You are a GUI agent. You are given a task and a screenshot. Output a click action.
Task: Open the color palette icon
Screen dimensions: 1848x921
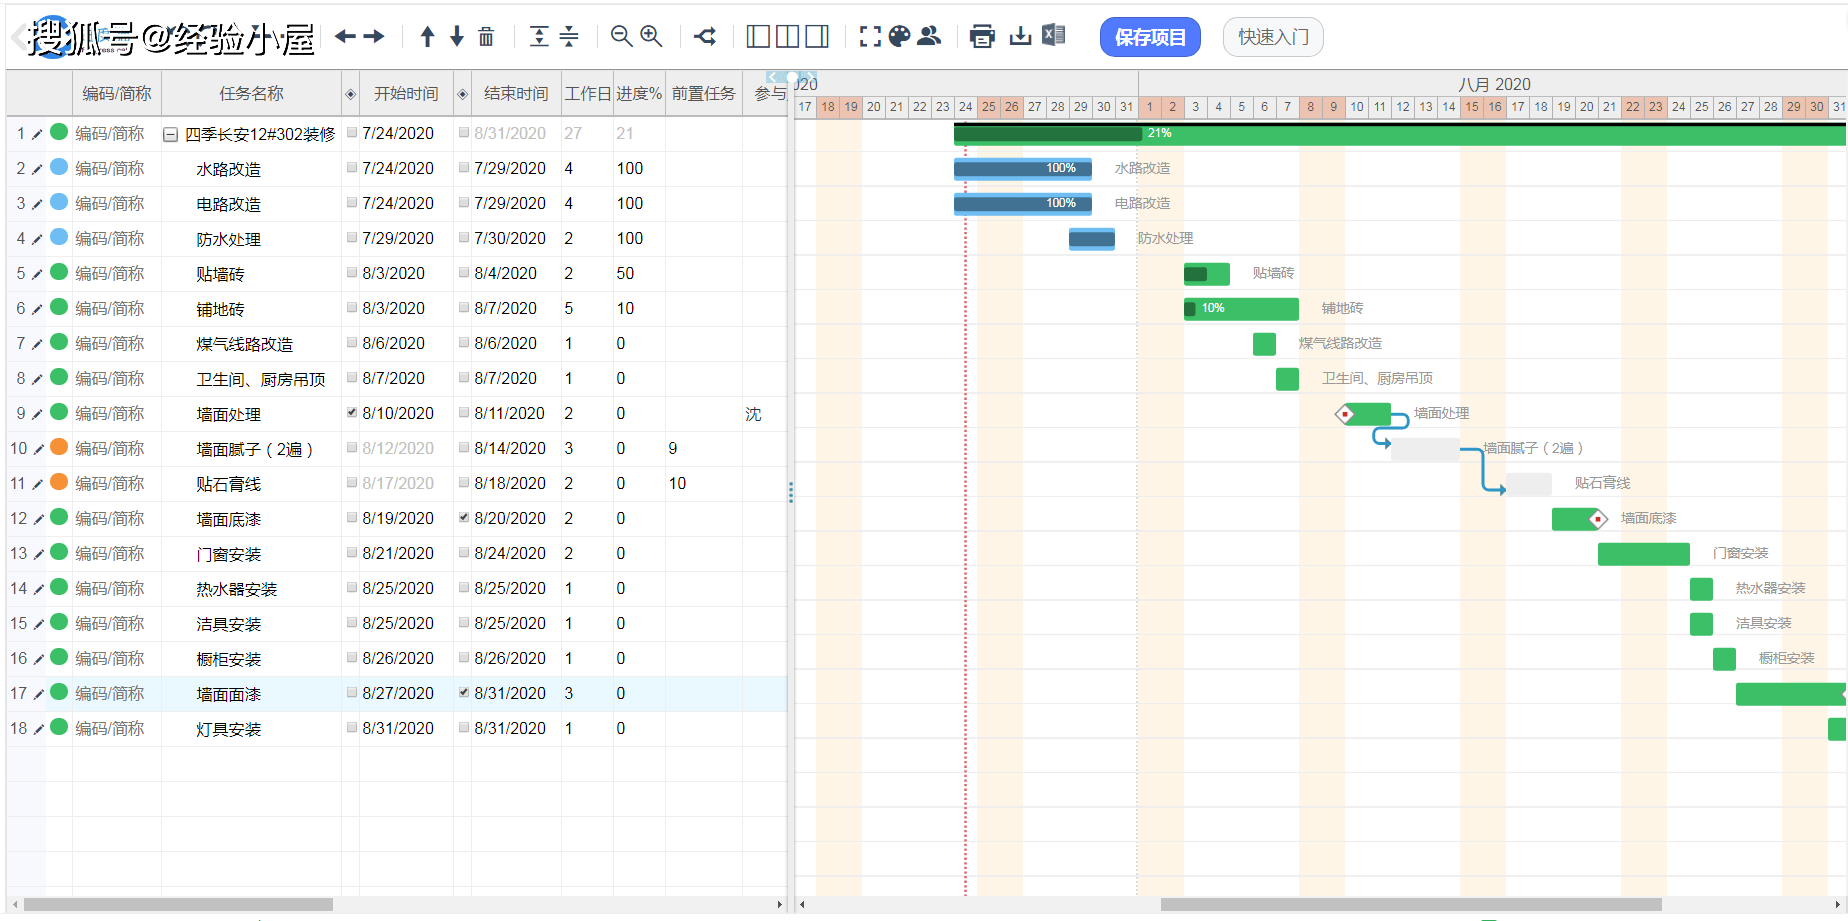coord(900,37)
